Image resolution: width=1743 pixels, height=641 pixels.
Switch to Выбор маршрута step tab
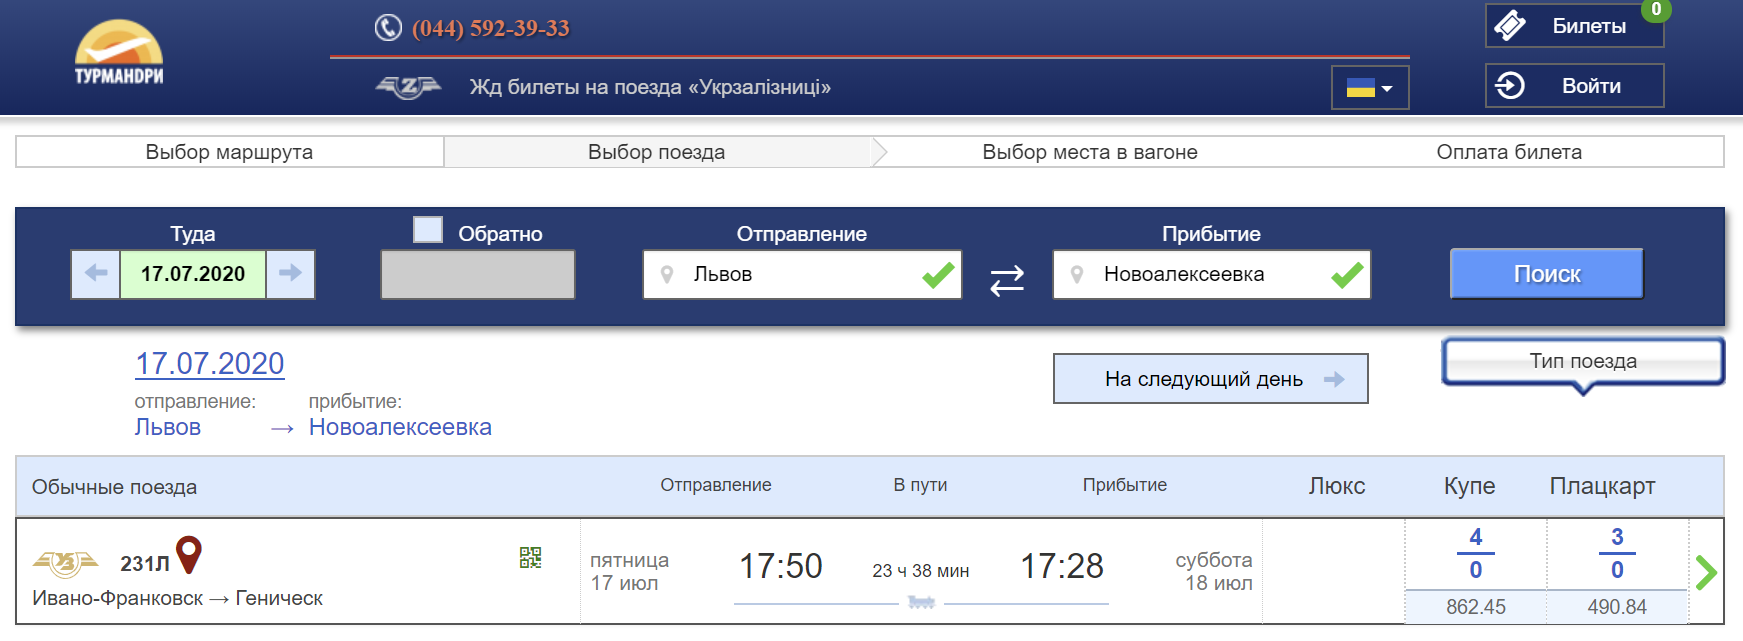(x=229, y=152)
